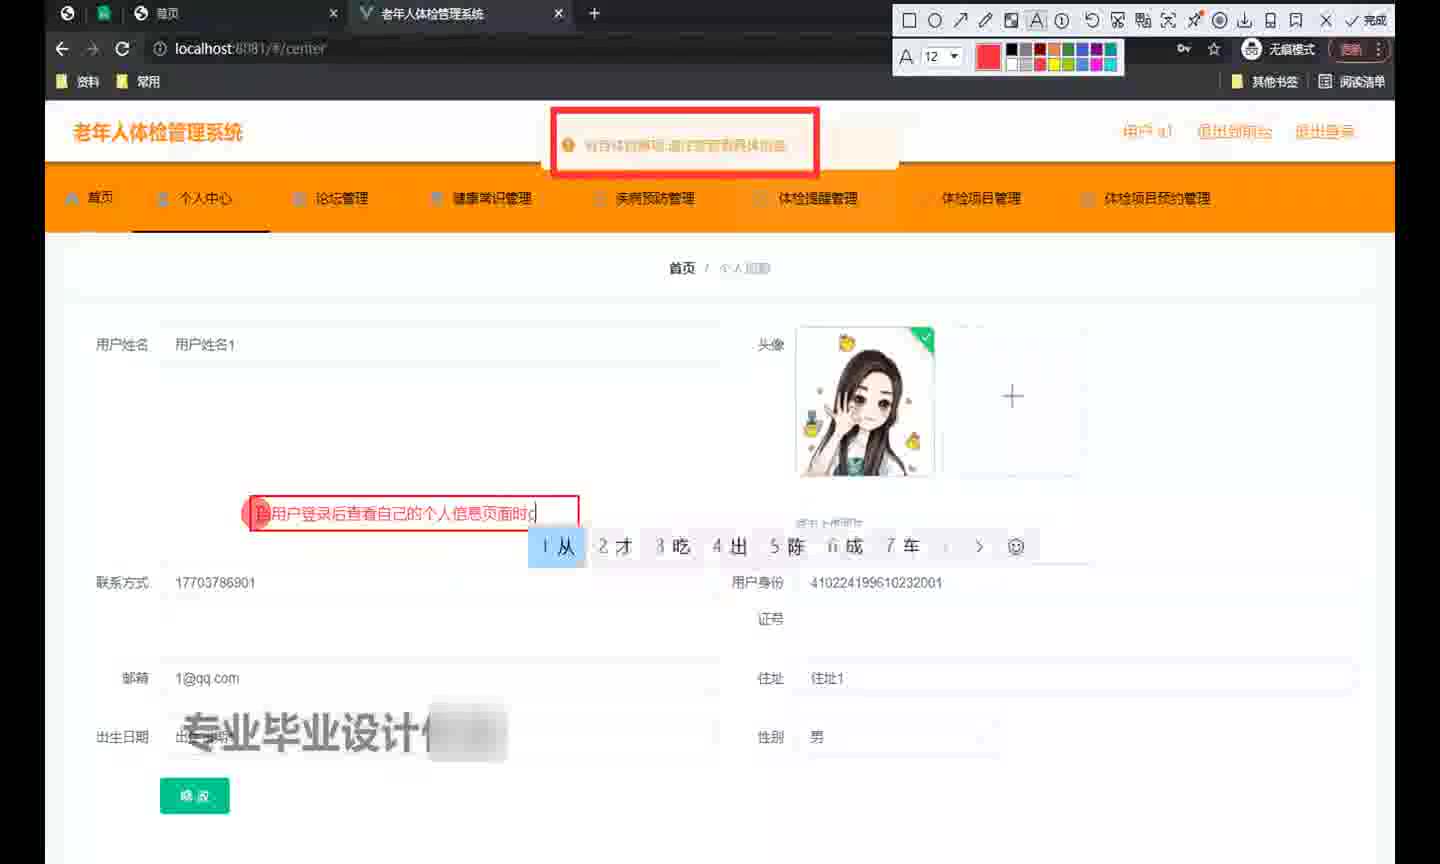
Task: Choose IME candidate 4 出
Action: tap(730, 547)
